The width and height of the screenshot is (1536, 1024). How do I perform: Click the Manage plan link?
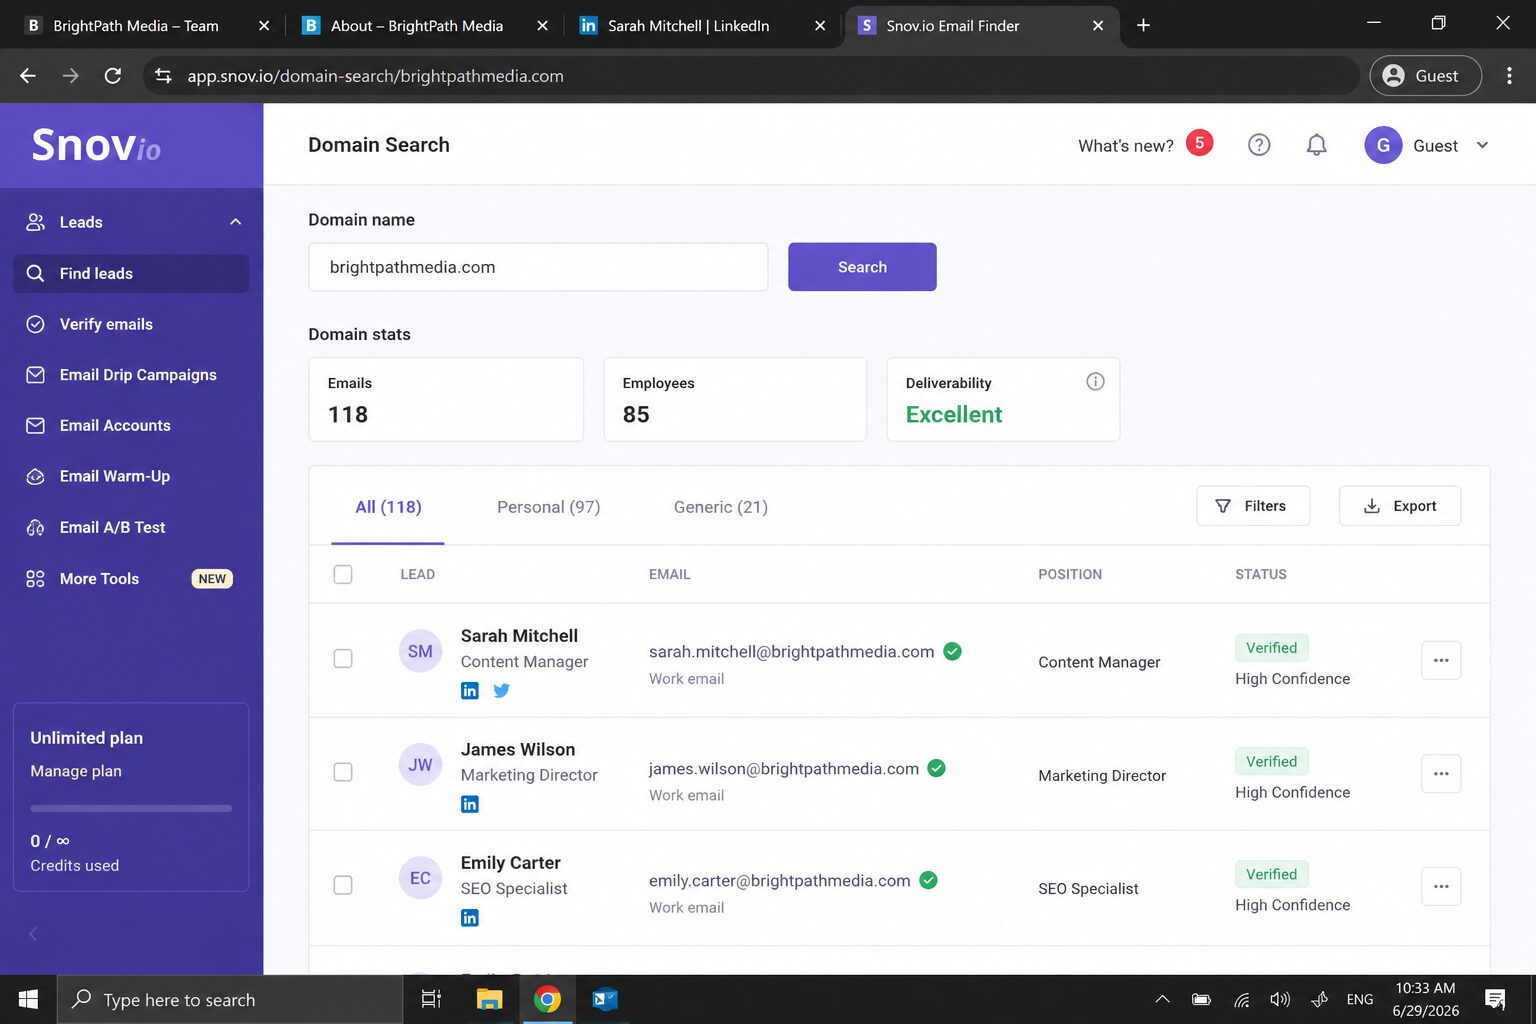pyautogui.click(x=76, y=771)
